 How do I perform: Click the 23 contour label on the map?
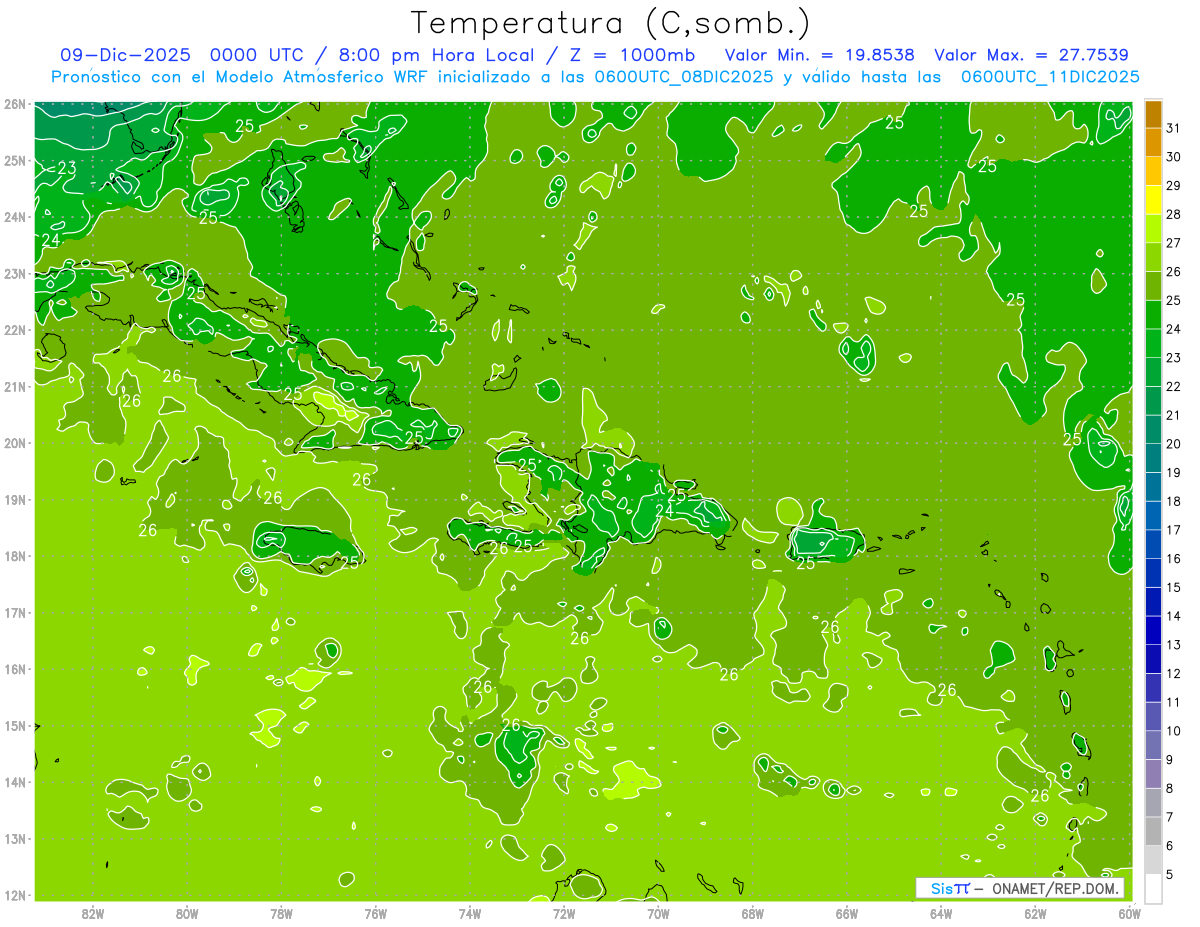point(67,168)
